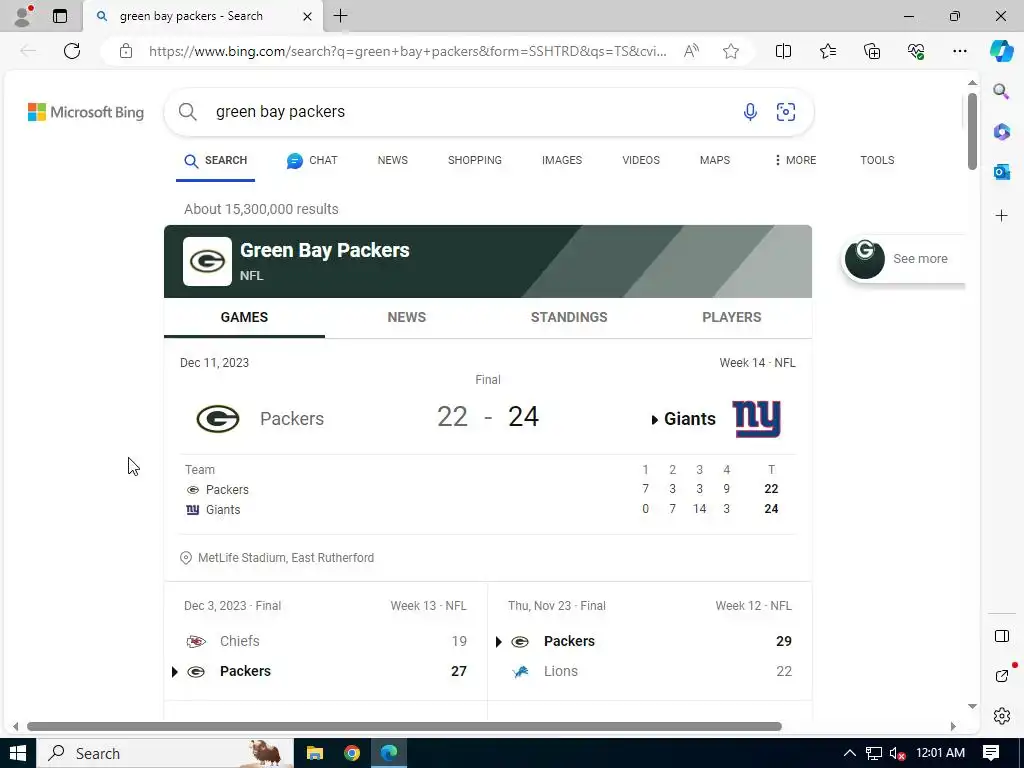The width and height of the screenshot is (1024, 768).
Task: Open the Edge profile icon
Action: click(x=22, y=16)
